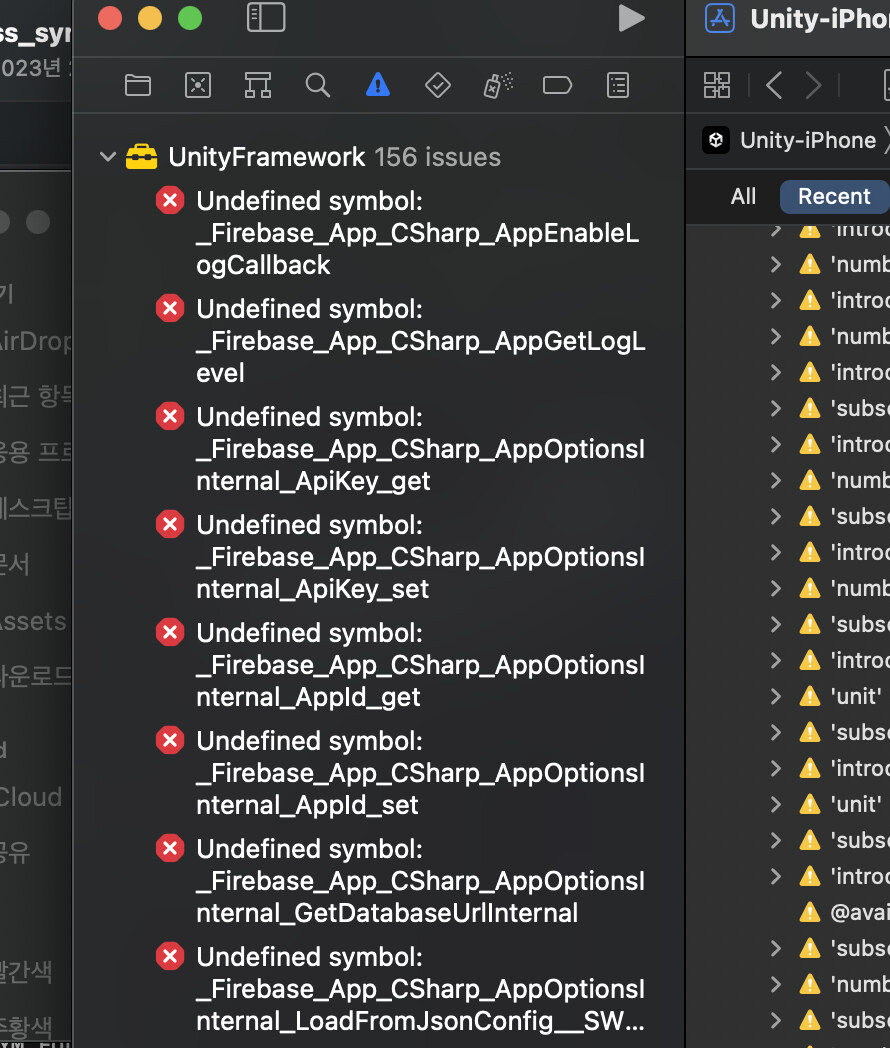890x1048 pixels.
Task: Select AppGetLogLevel undefined symbol error
Action: (421, 341)
